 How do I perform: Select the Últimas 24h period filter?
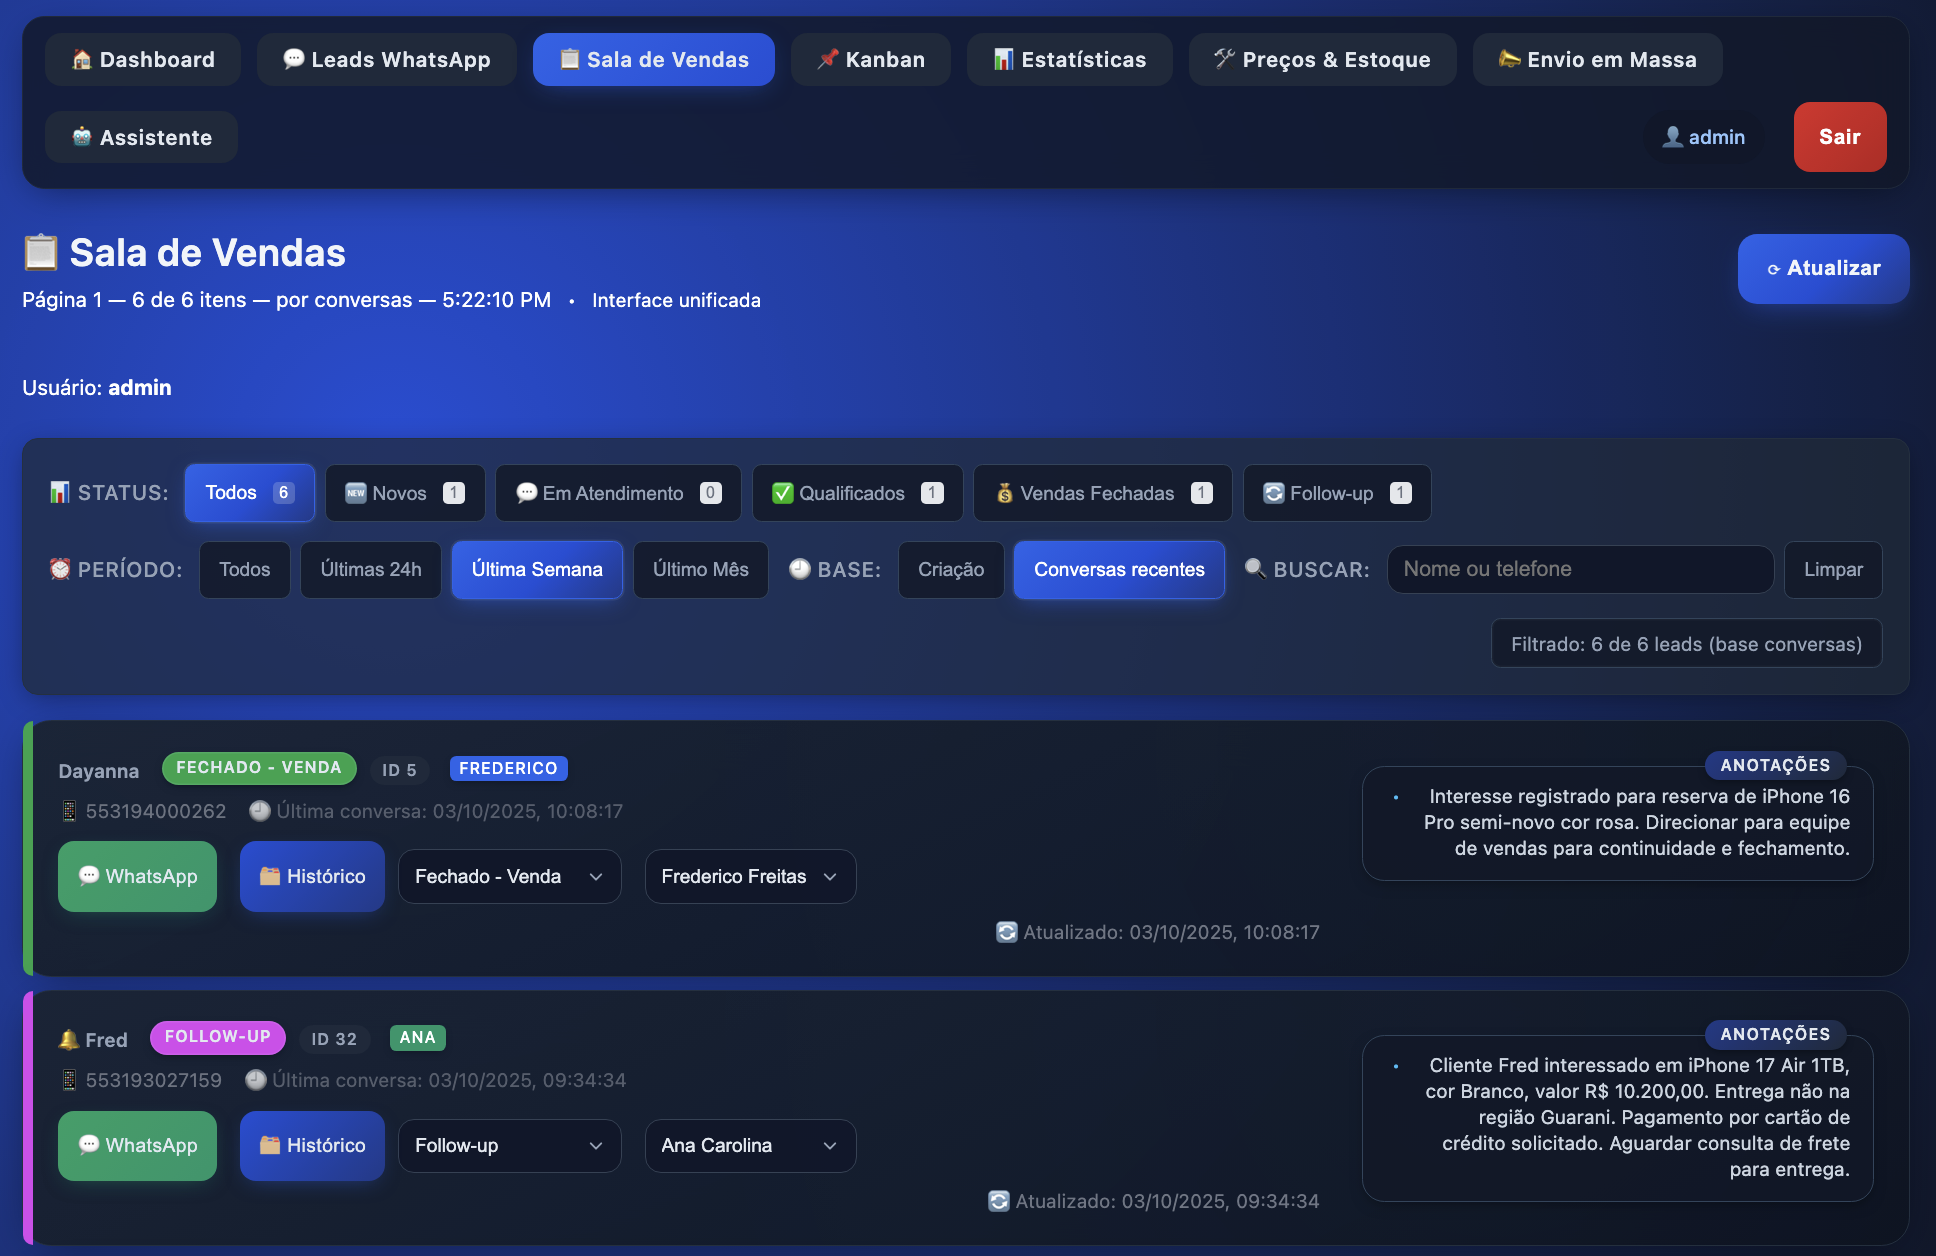tap(370, 569)
